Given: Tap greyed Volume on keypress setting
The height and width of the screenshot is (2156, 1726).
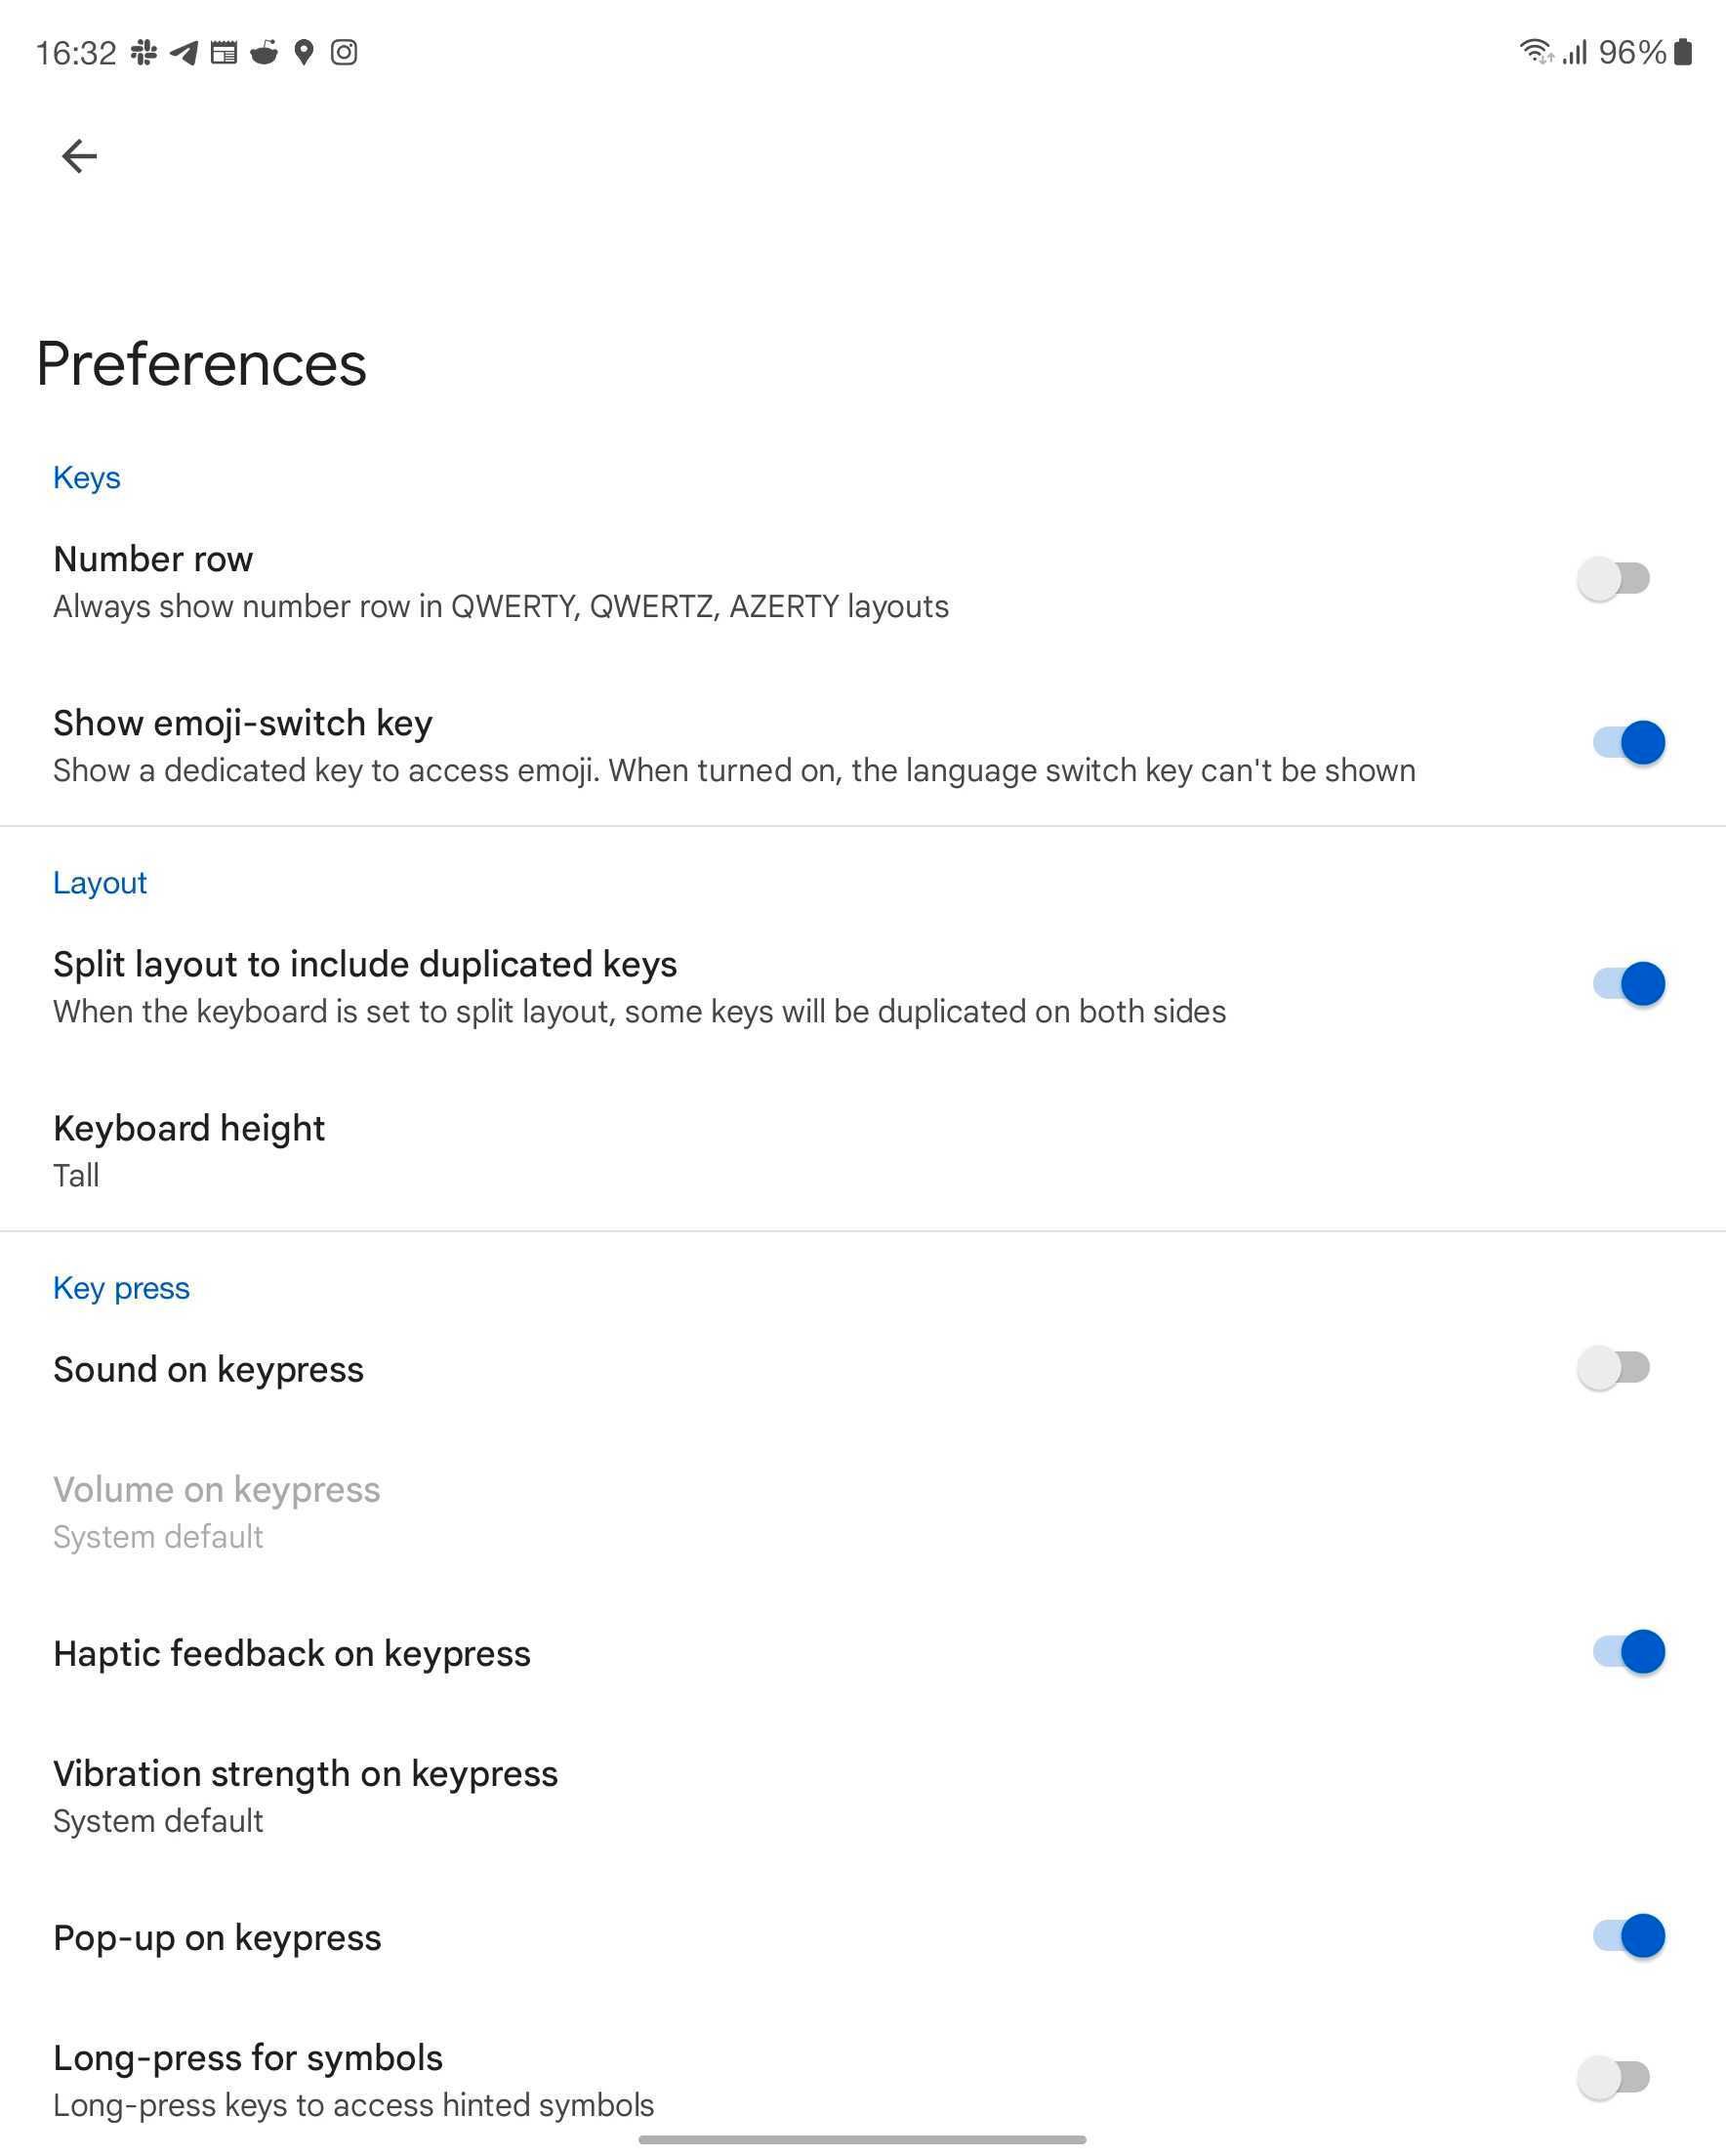Looking at the screenshot, I should 216,1511.
